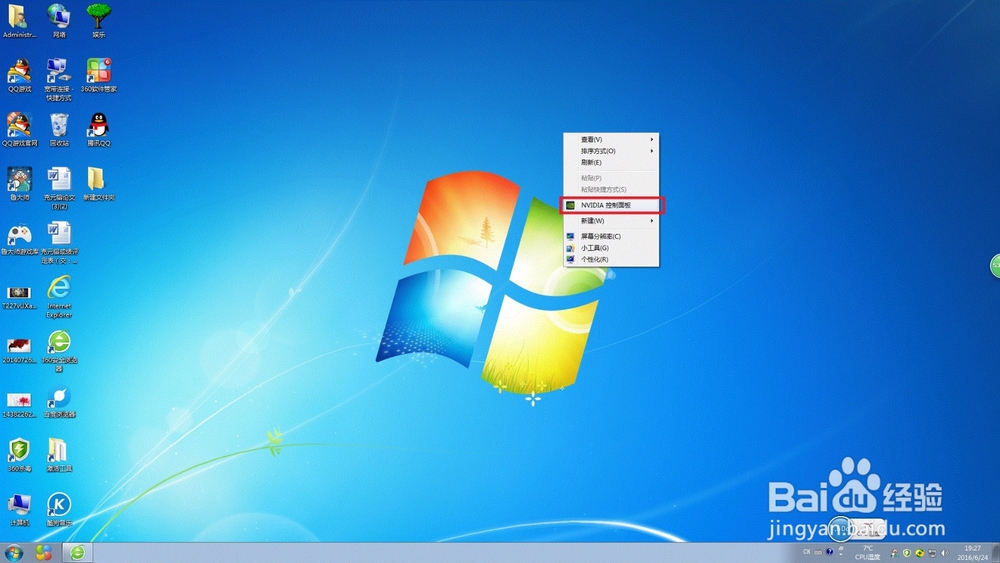Expand the 排序方式(O) submenu arrow
Image resolution: width=1000 pixels, height=563 pixels.
[652, 151]
